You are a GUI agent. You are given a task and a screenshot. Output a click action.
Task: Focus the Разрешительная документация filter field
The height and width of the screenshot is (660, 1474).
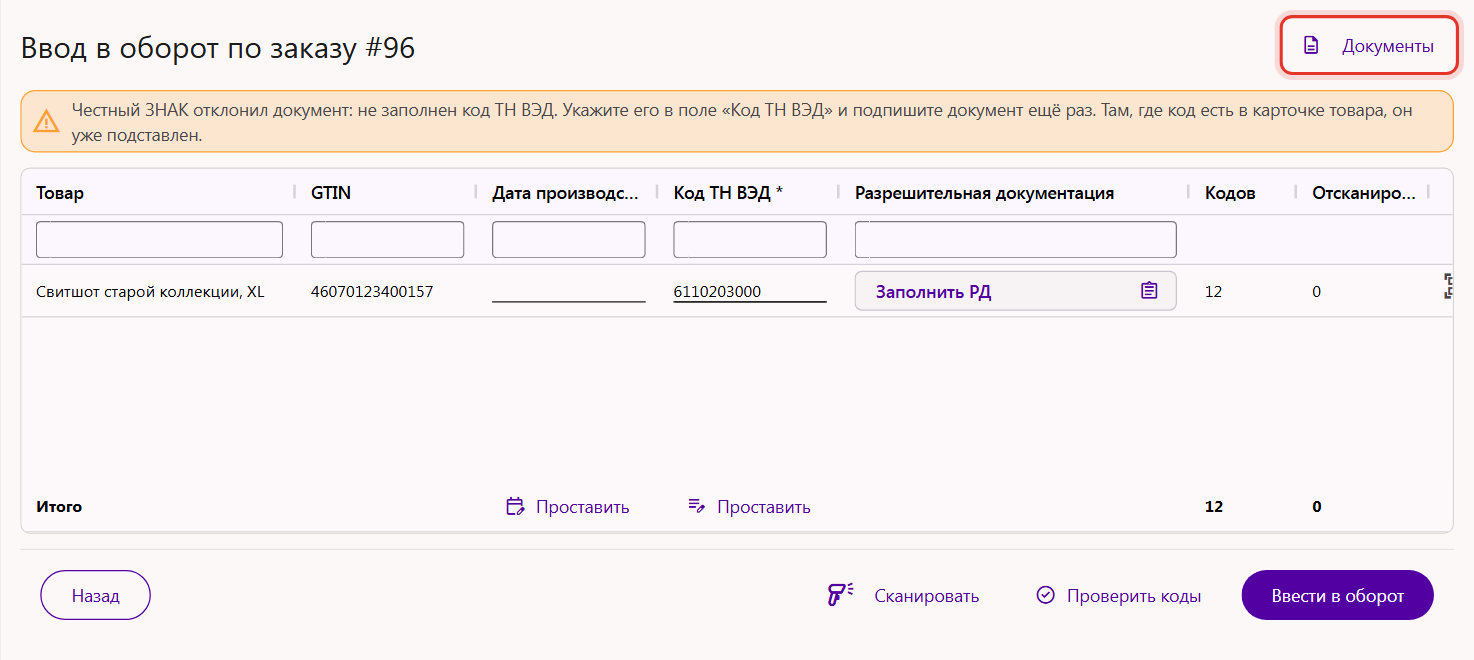click(x=1016, y=240)
